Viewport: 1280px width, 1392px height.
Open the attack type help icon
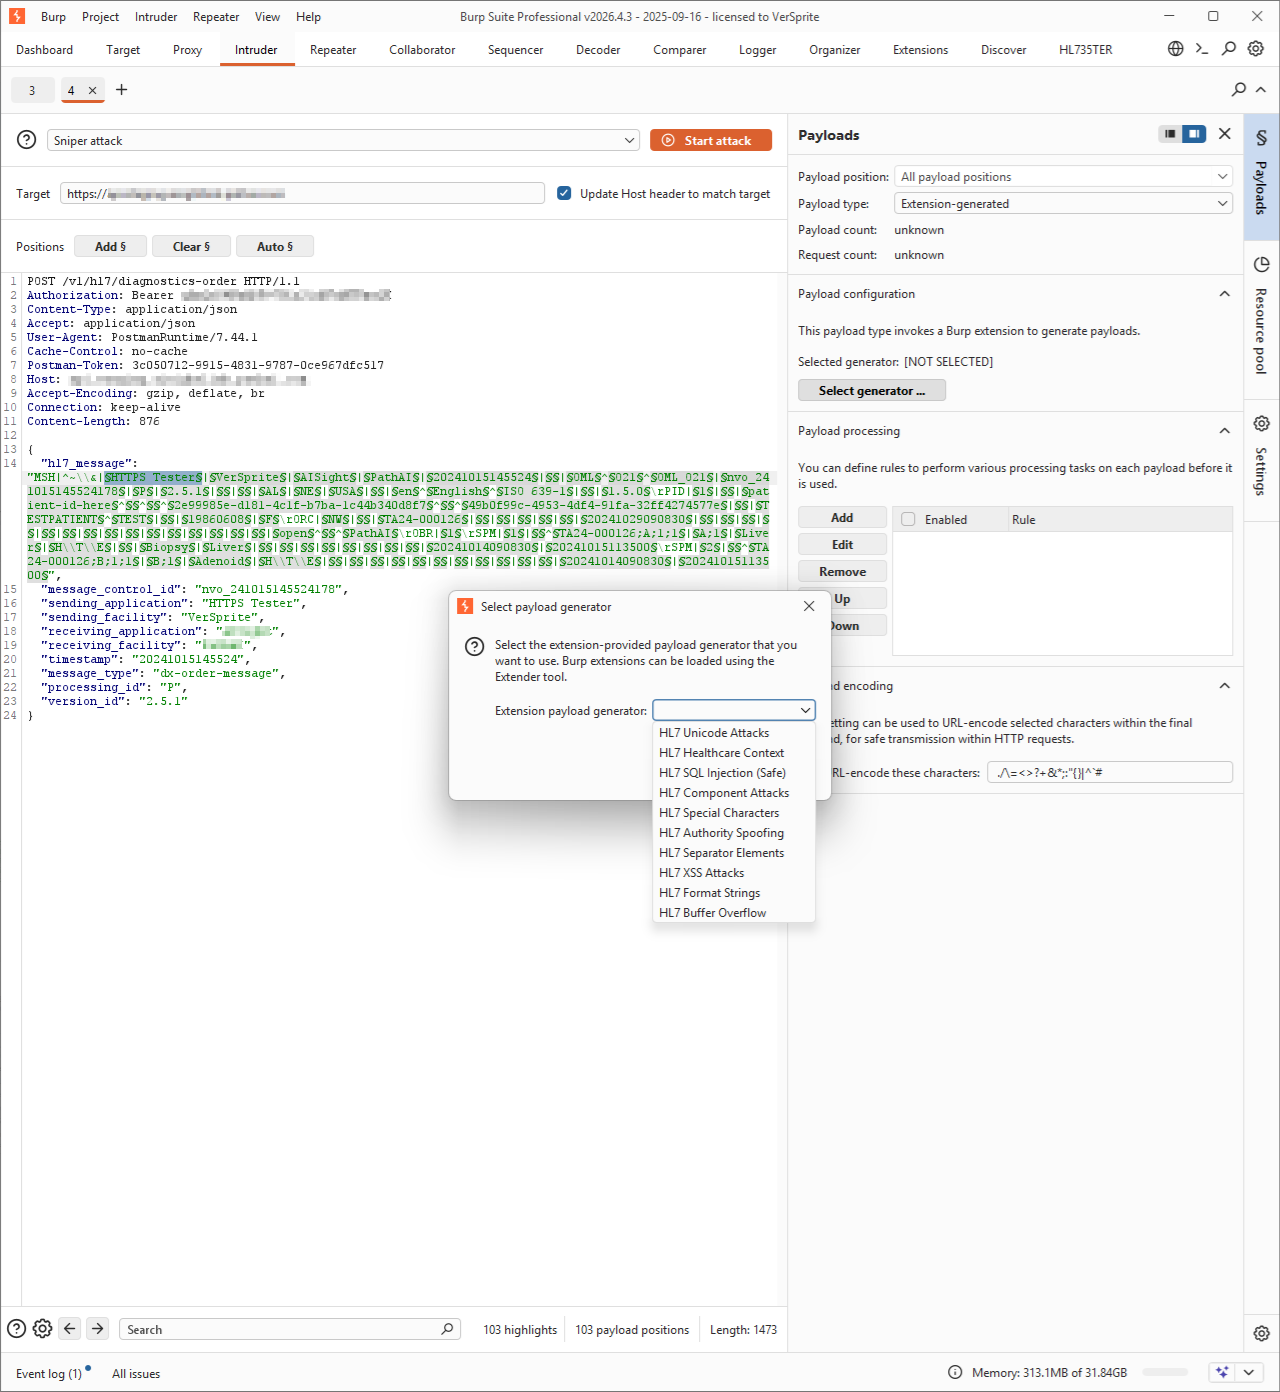click(x=27, y=140)
